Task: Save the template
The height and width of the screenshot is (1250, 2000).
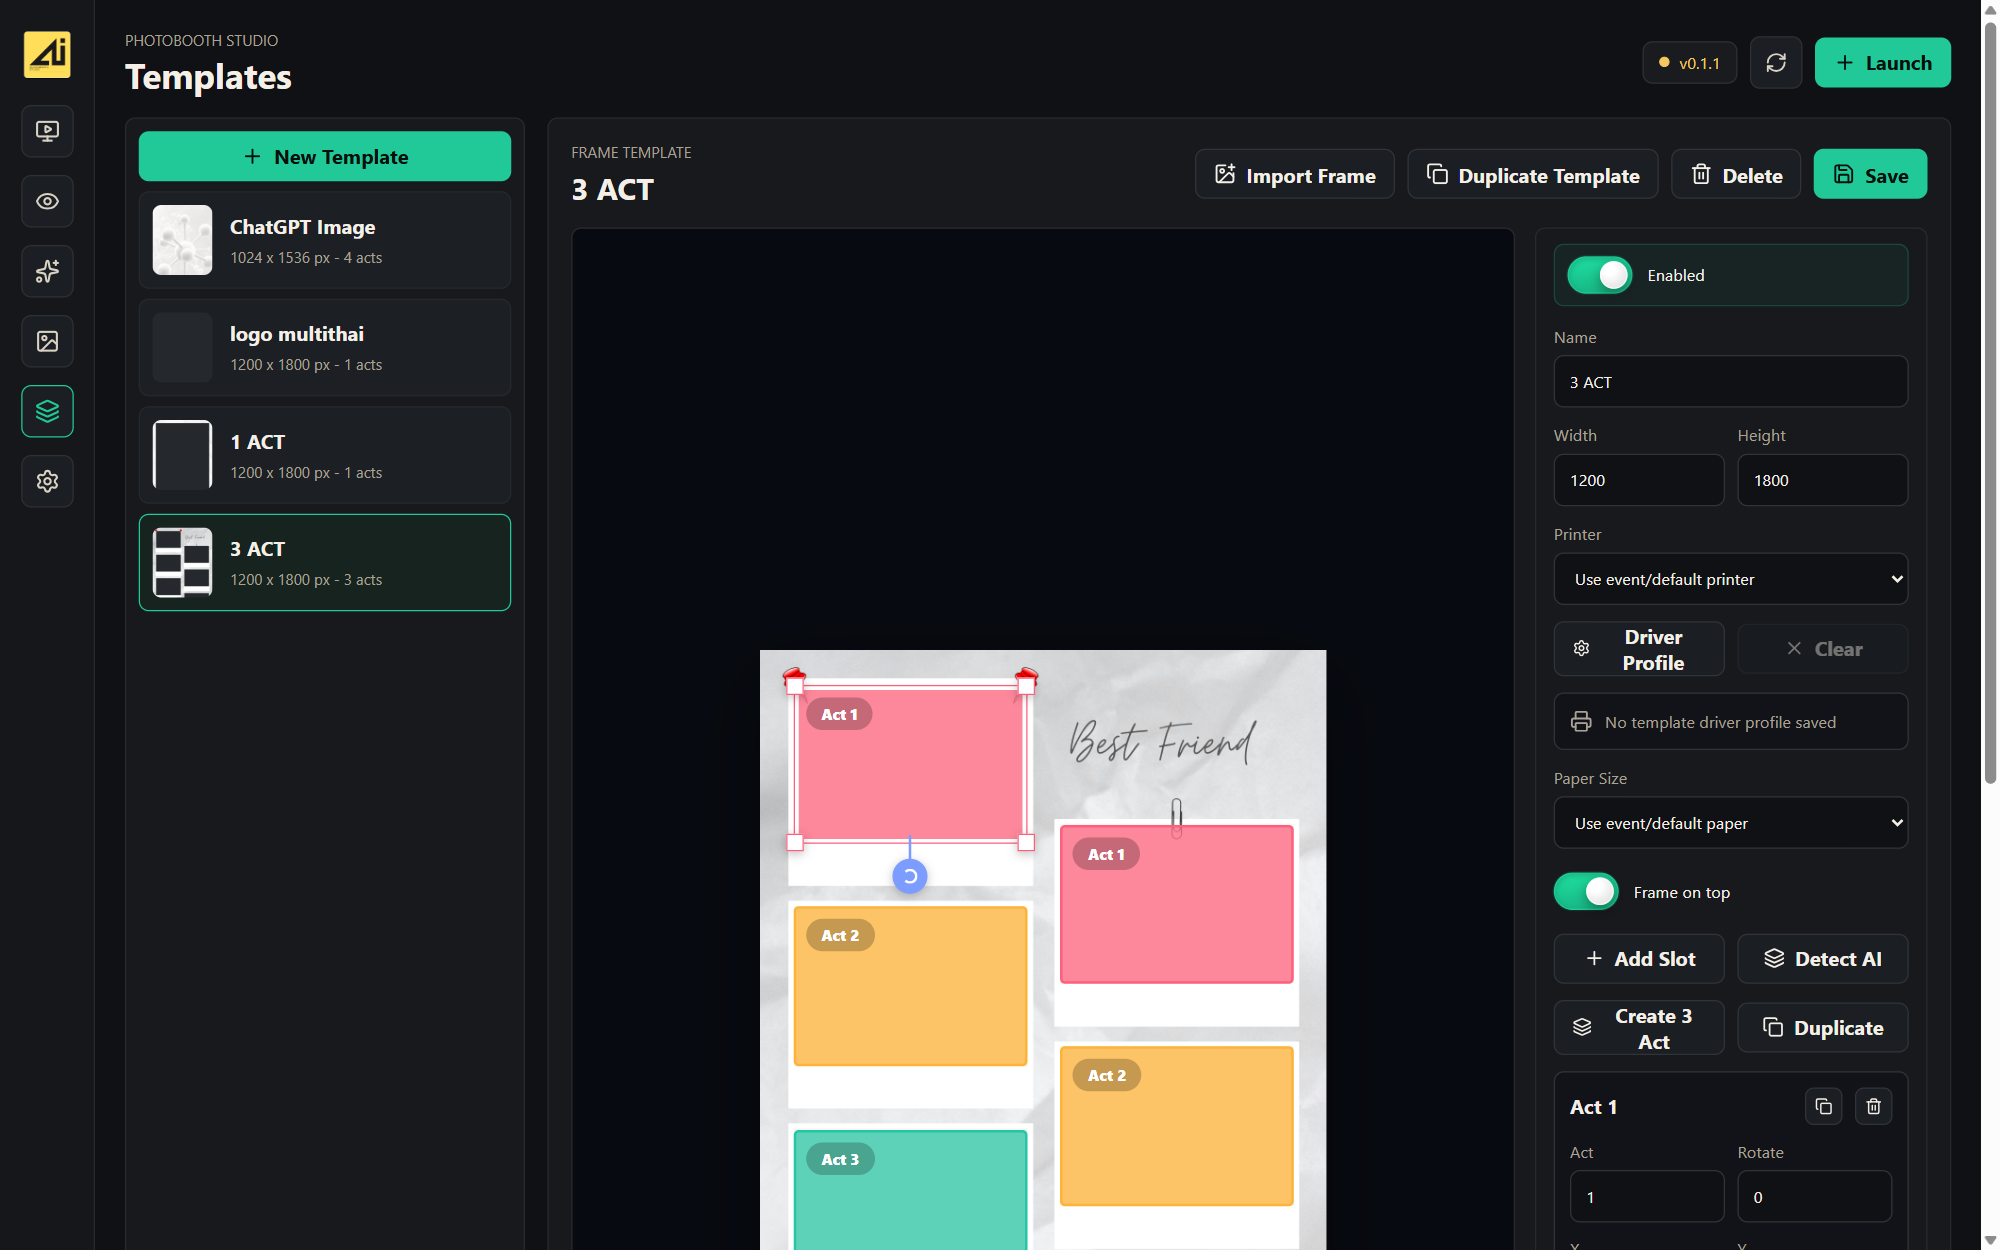Action: [1870, 175]
